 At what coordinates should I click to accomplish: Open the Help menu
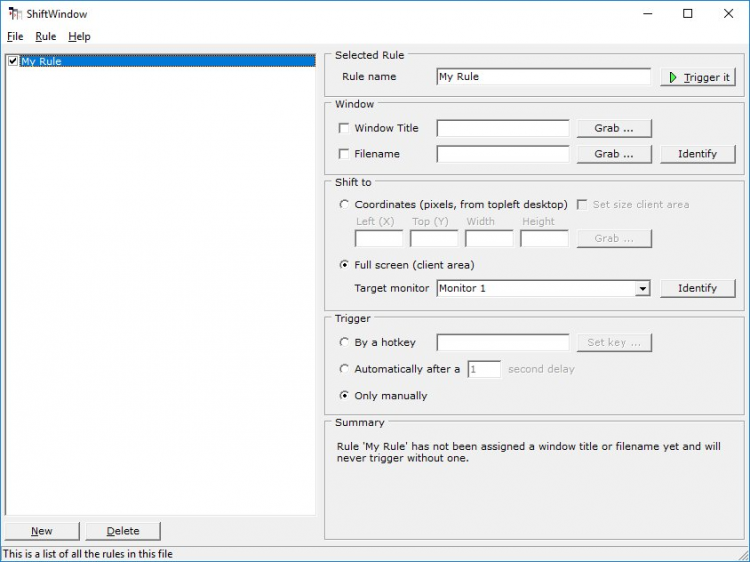pos(79,36)
